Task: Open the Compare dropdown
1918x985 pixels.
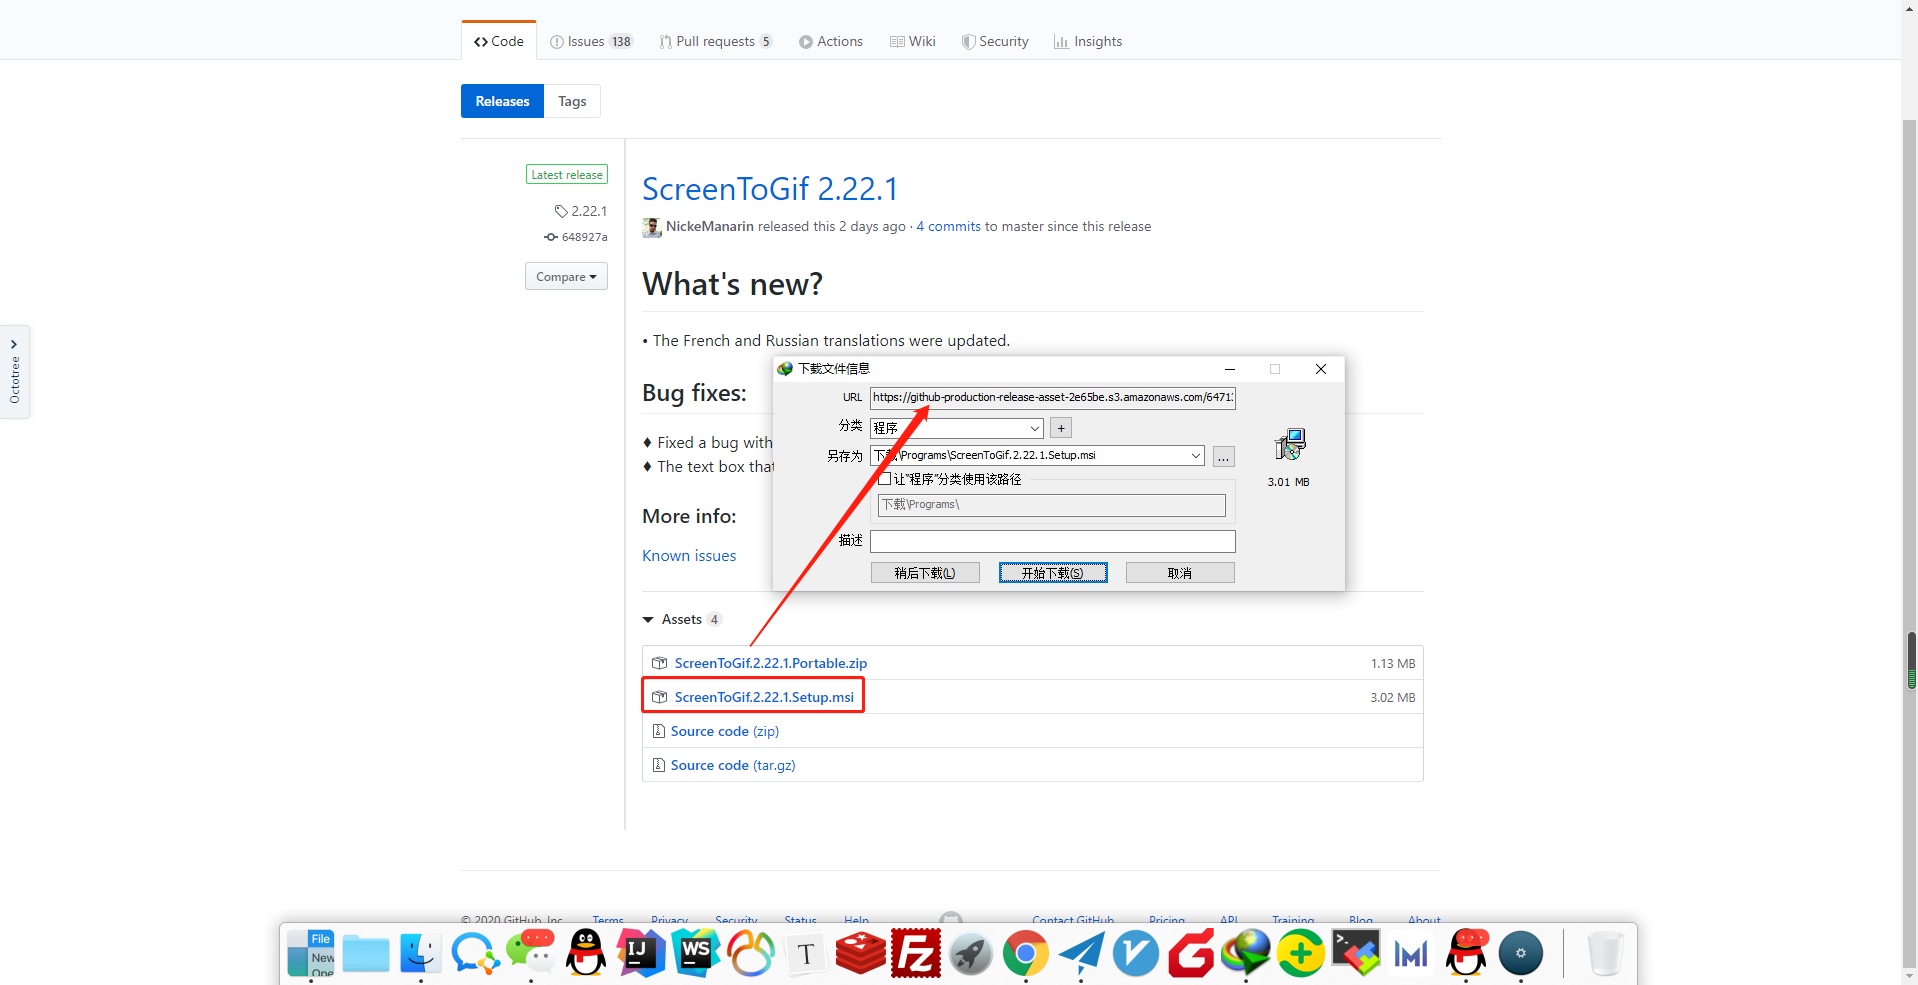Action: [x=566, y=277]
